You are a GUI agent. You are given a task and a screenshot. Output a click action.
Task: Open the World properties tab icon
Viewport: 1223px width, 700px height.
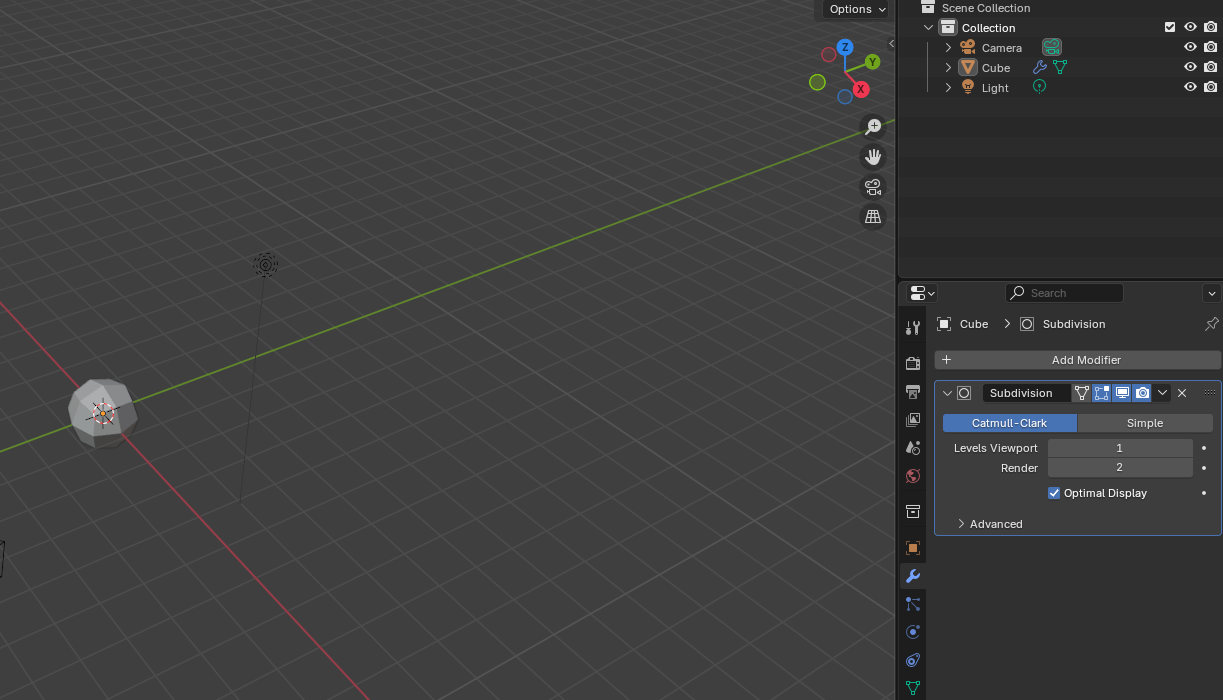(x=912, y=476)
